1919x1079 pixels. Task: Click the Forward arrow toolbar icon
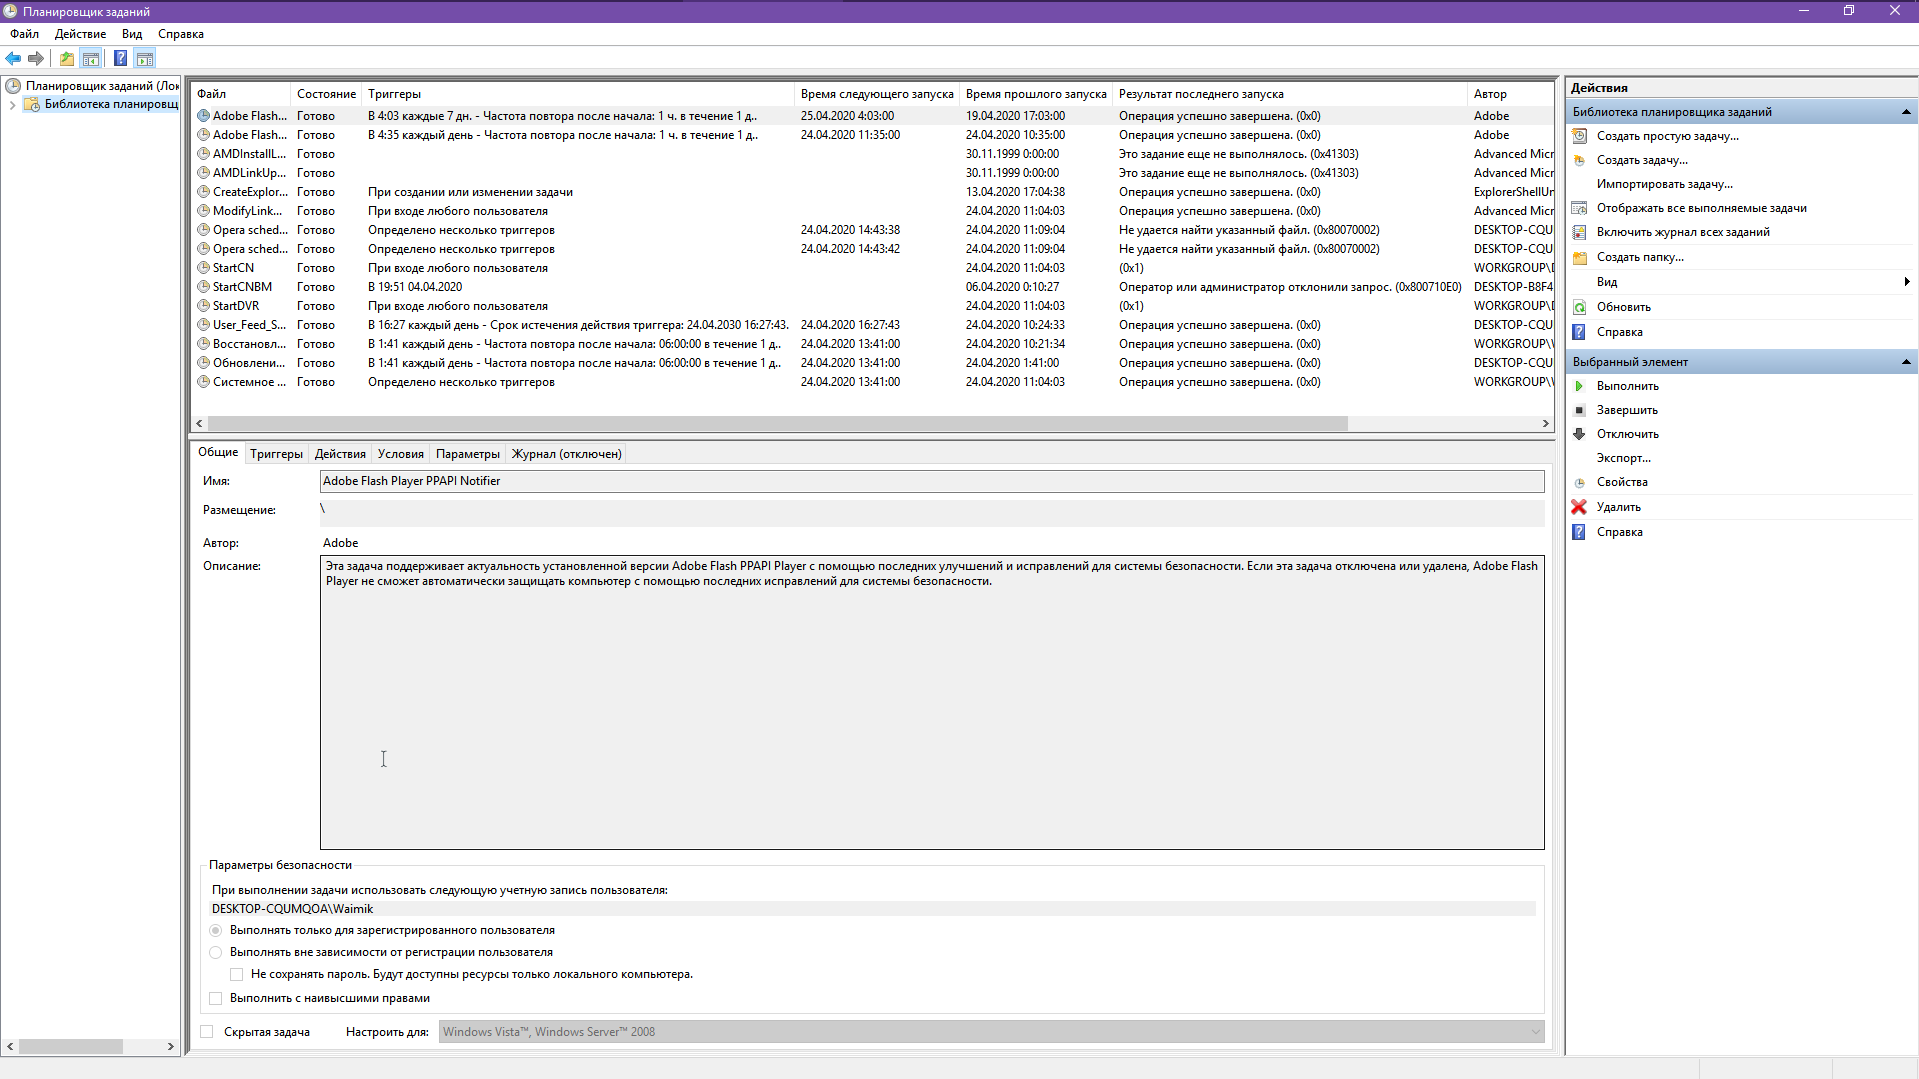[x=36, y=58]
